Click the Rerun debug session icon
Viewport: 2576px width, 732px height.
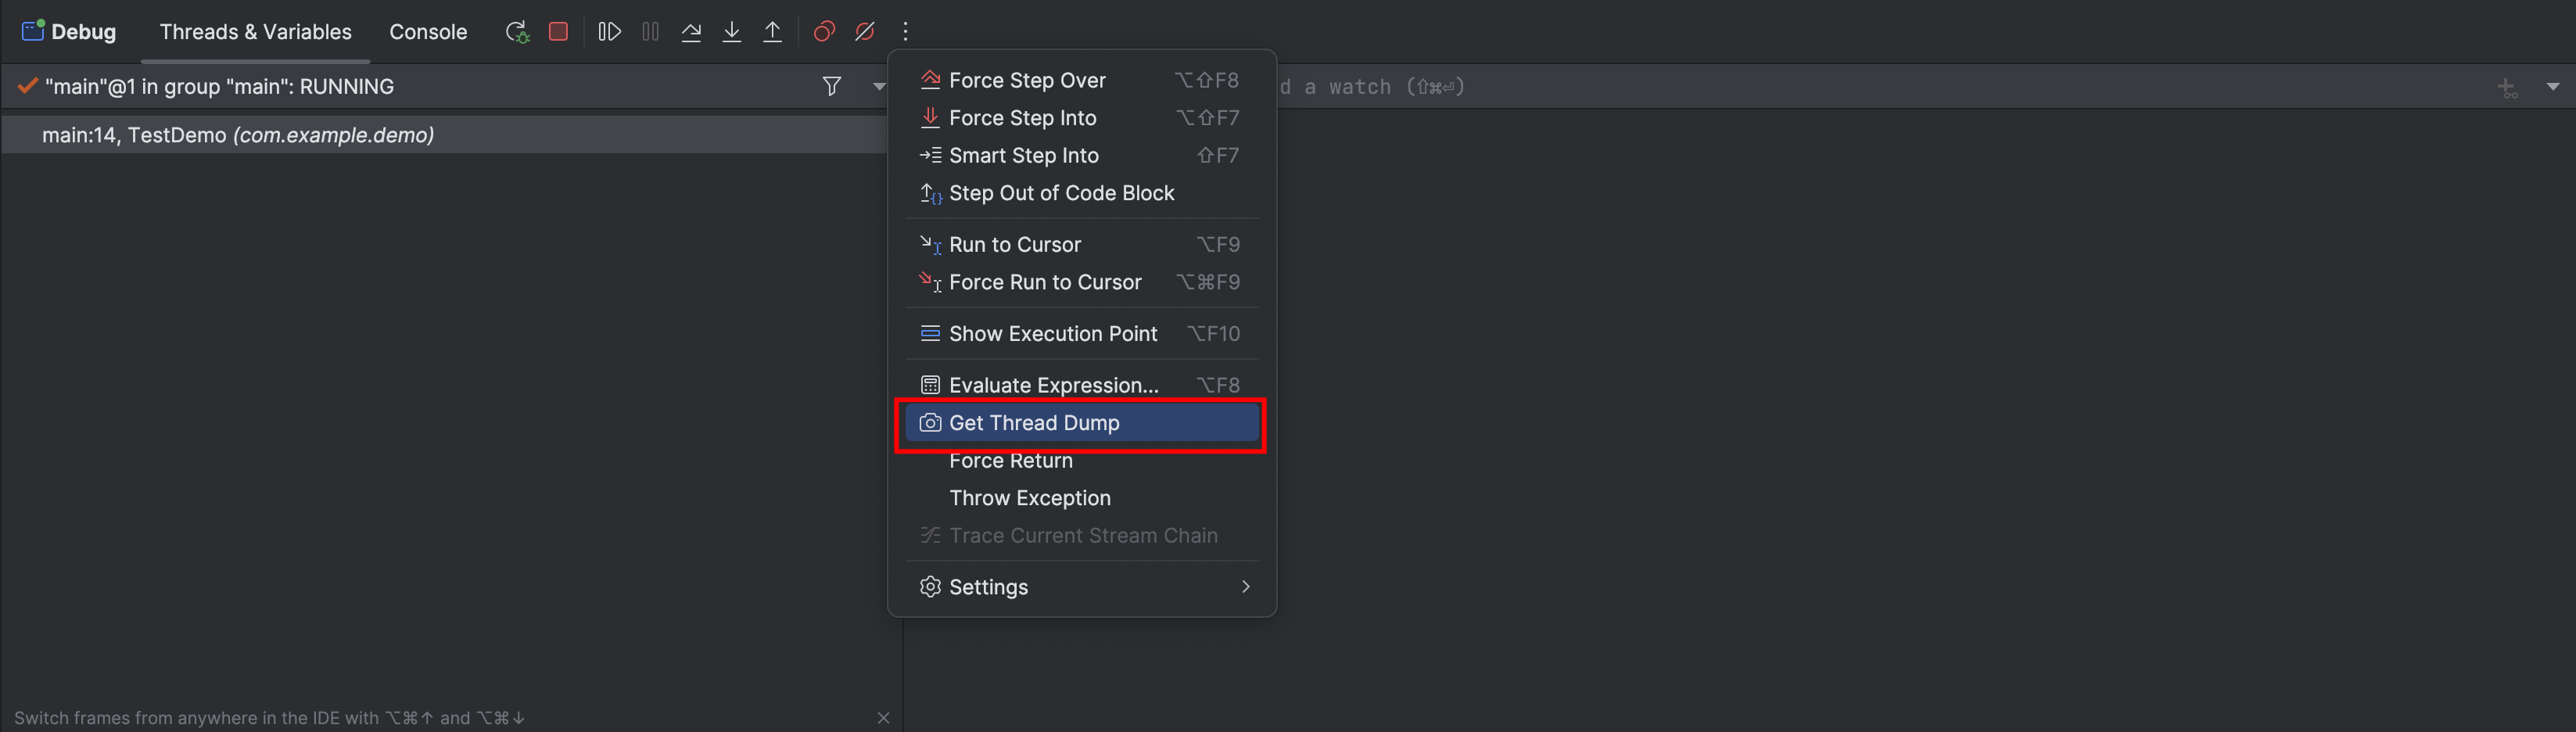point(516,32)
